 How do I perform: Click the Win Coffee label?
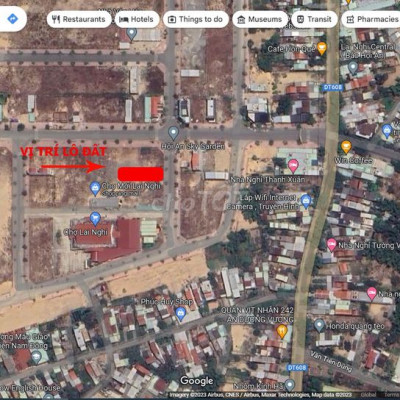353,160
